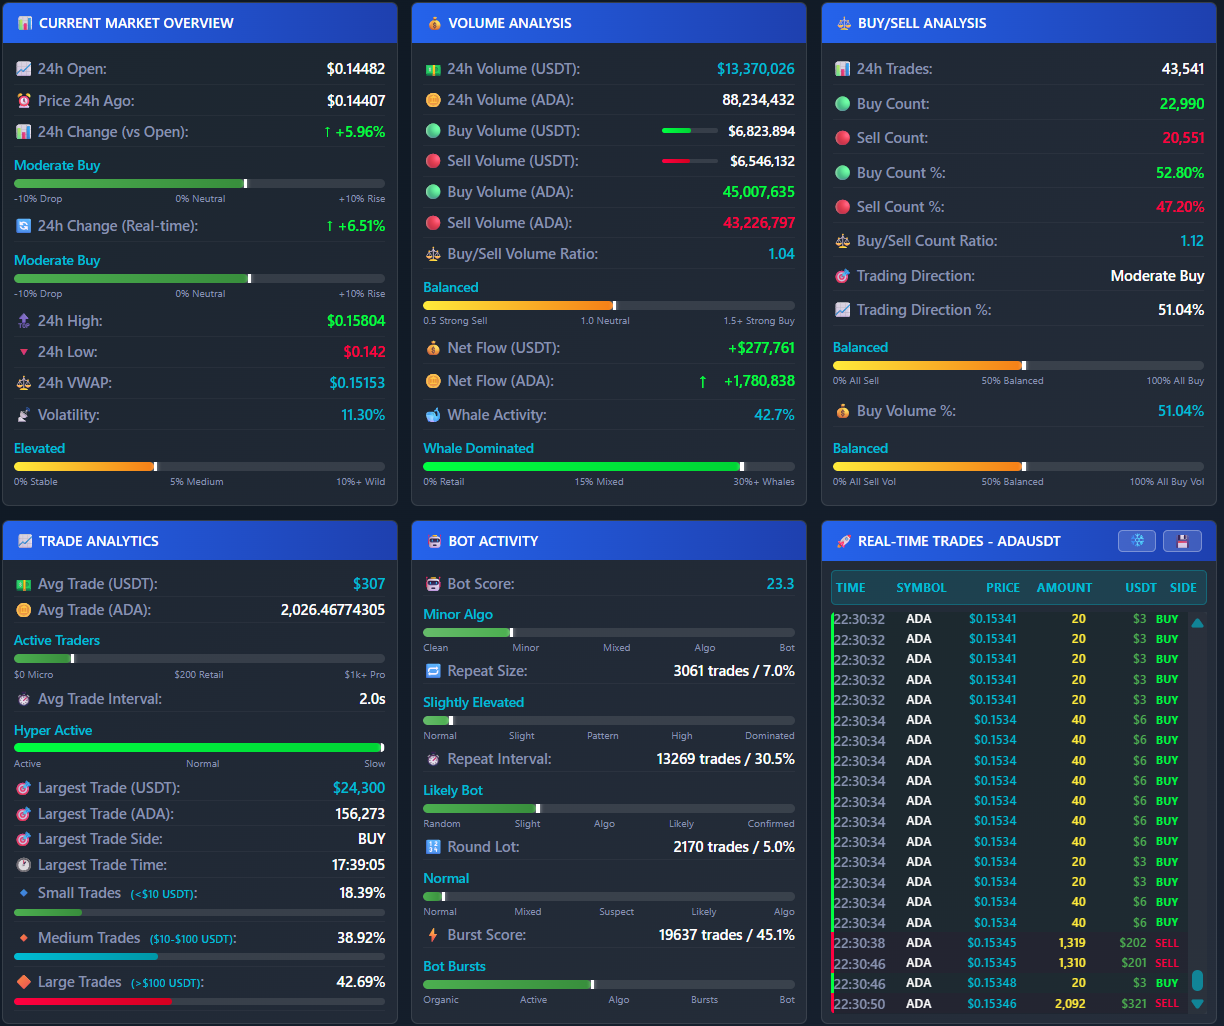Click the red circle beside Sell Volume (ADA)
The width and height of the screenshot is (1224, 1026).
(x=433, y=223)
